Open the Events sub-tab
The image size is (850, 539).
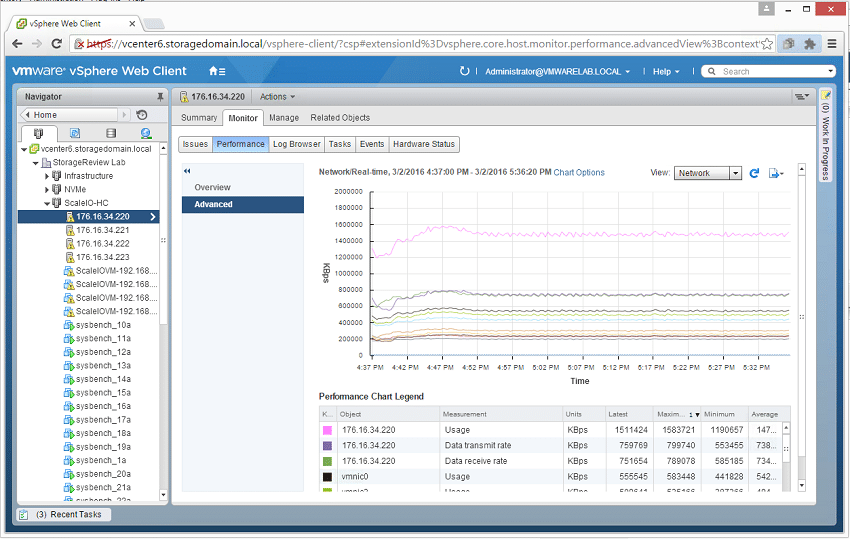click(x=372, y=144)
